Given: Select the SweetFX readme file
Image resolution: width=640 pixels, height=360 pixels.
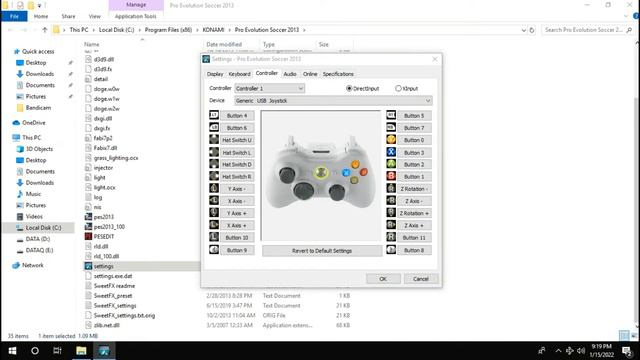Looking at the screenshot, I should 114,286.
